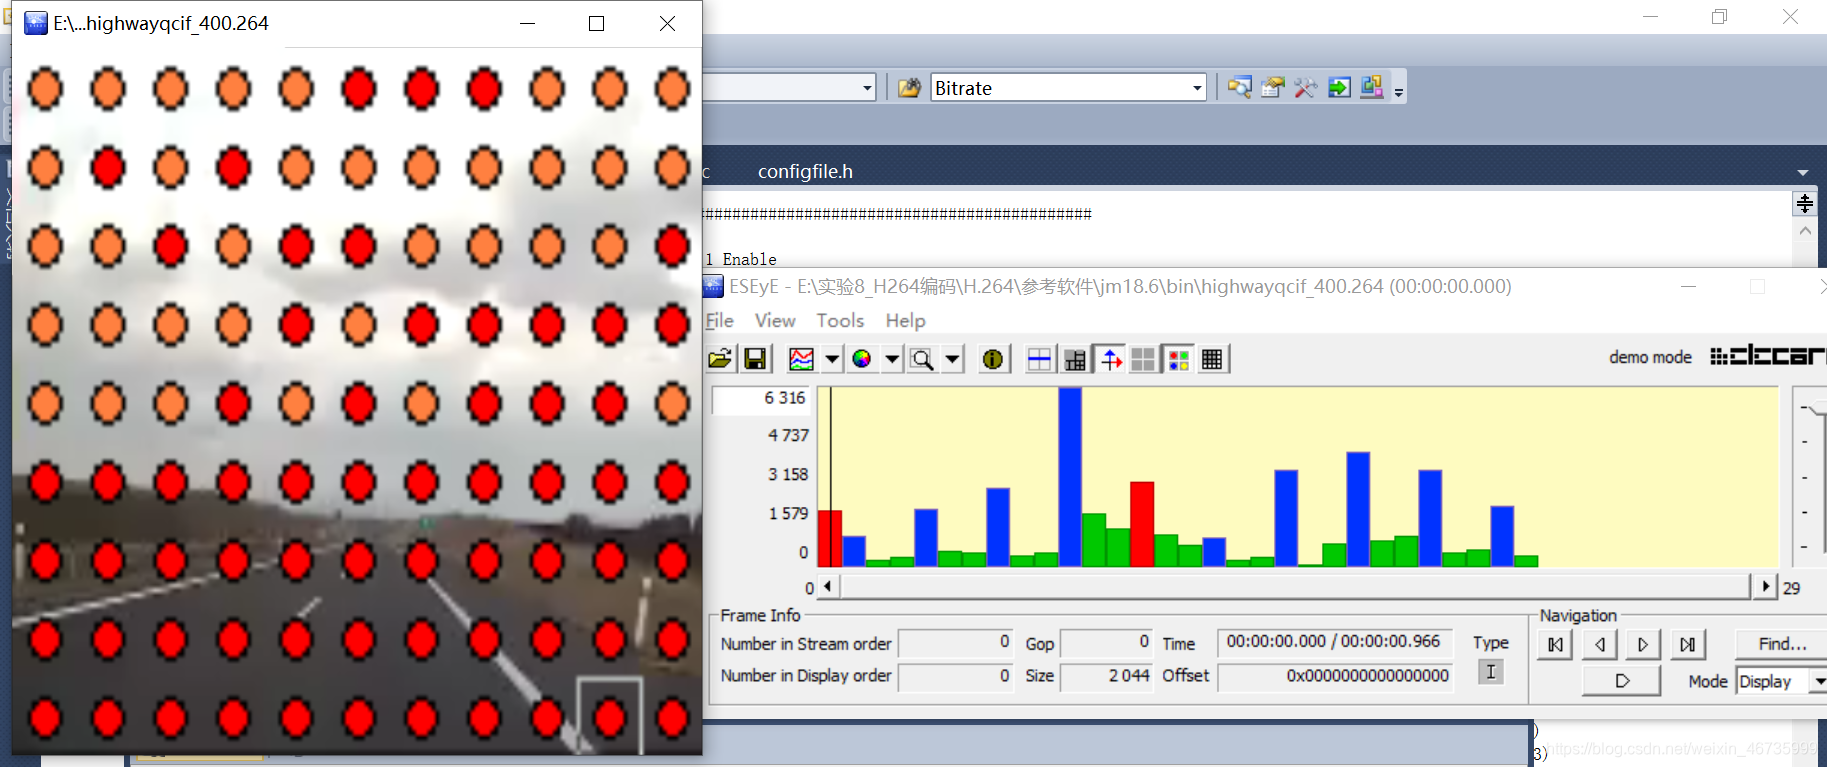Click the Number in Display order field
The width and height of the screenshot is (1827, 767).
(x=956, y=677)
